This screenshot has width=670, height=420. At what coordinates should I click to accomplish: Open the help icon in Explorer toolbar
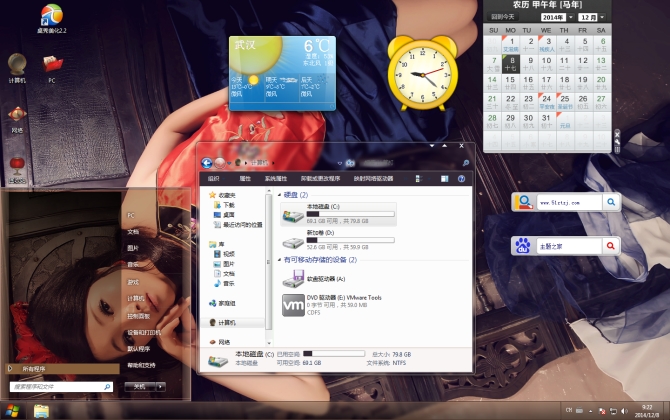(461, 179)
